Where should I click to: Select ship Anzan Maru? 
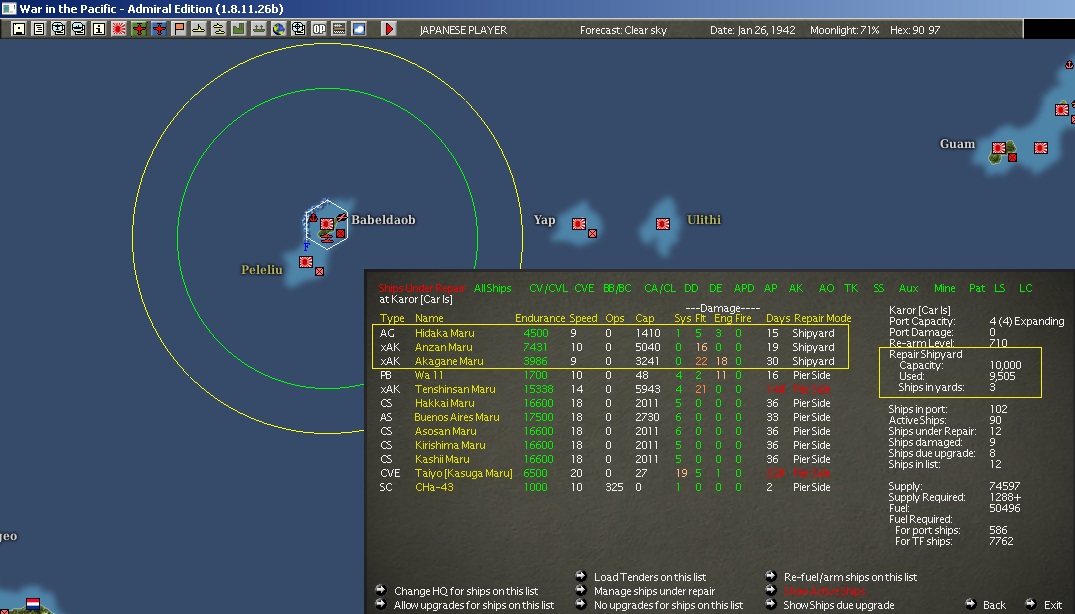pyautogui.click(x=444, y=347)
